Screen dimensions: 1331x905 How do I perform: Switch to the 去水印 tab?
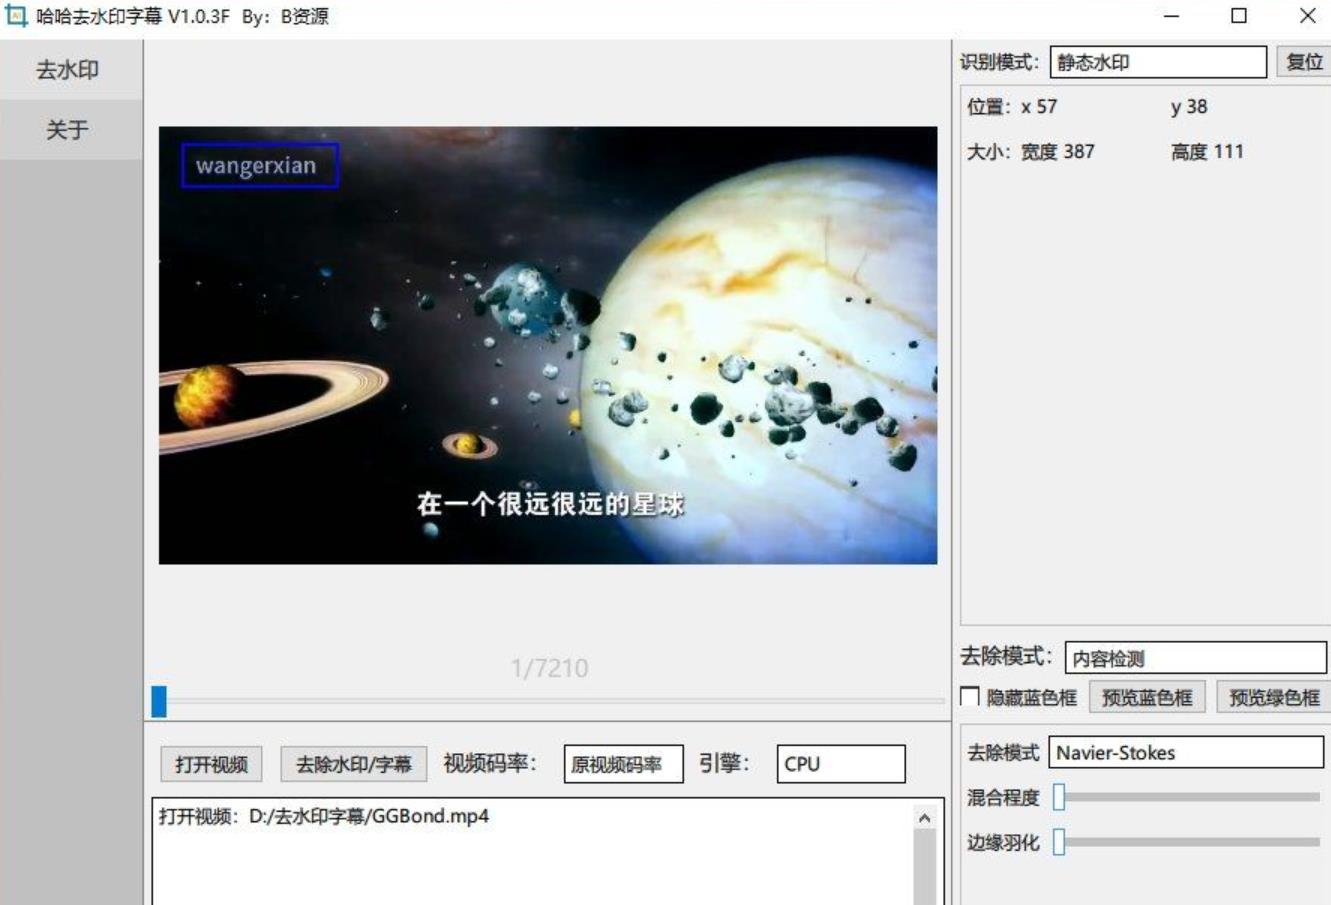click(x=67, y=70)
